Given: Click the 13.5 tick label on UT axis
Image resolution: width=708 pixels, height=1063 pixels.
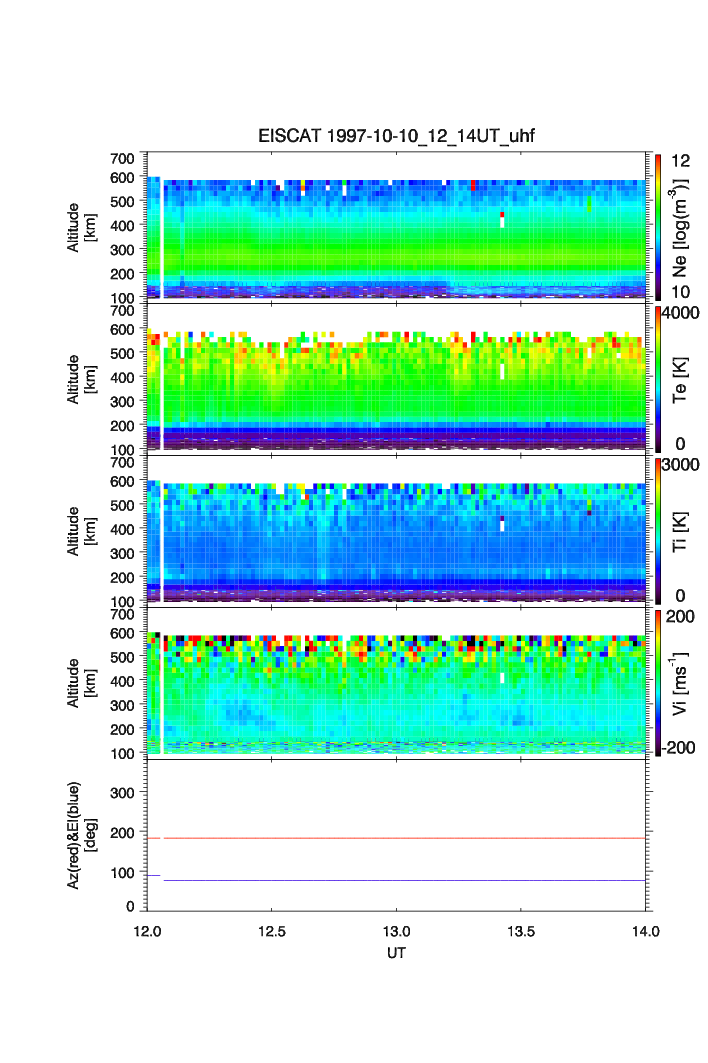Looking at the screenshot, I should click(521, 931).
